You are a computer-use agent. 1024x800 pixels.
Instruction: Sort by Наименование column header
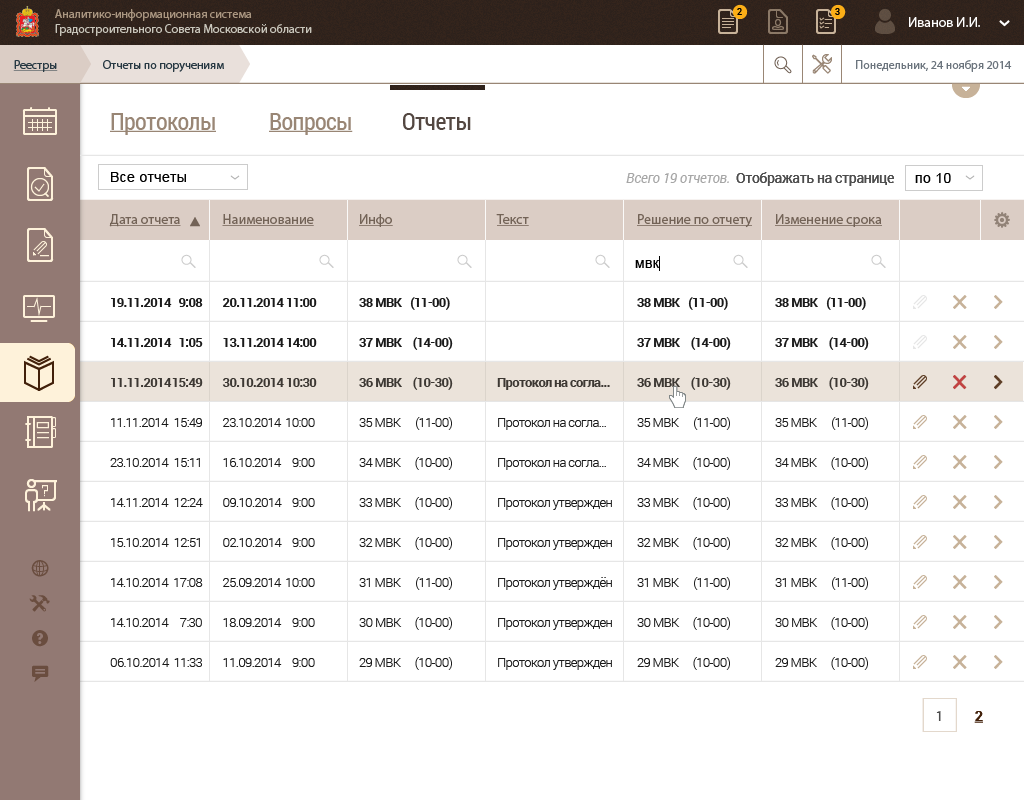(268, 220)
